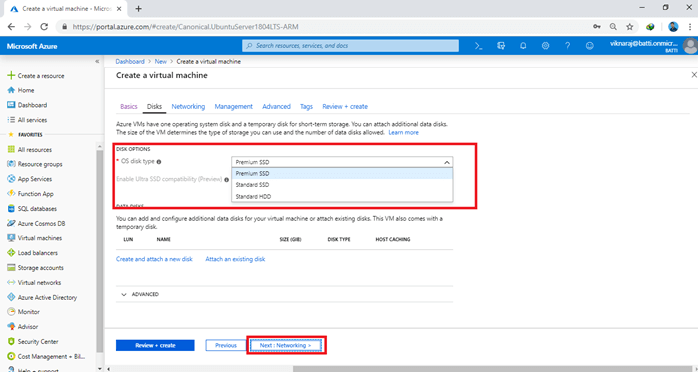Open the feedback smiley icon
The width and height of the screenshot is (698, 372).
[x=590, y=46]
